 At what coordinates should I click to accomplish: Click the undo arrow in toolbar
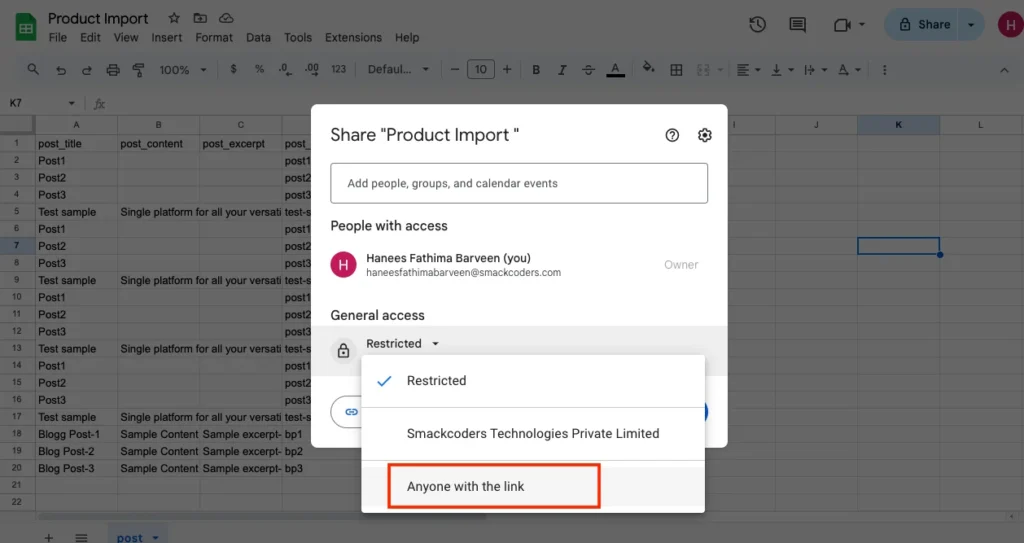(x=62, y=70)
